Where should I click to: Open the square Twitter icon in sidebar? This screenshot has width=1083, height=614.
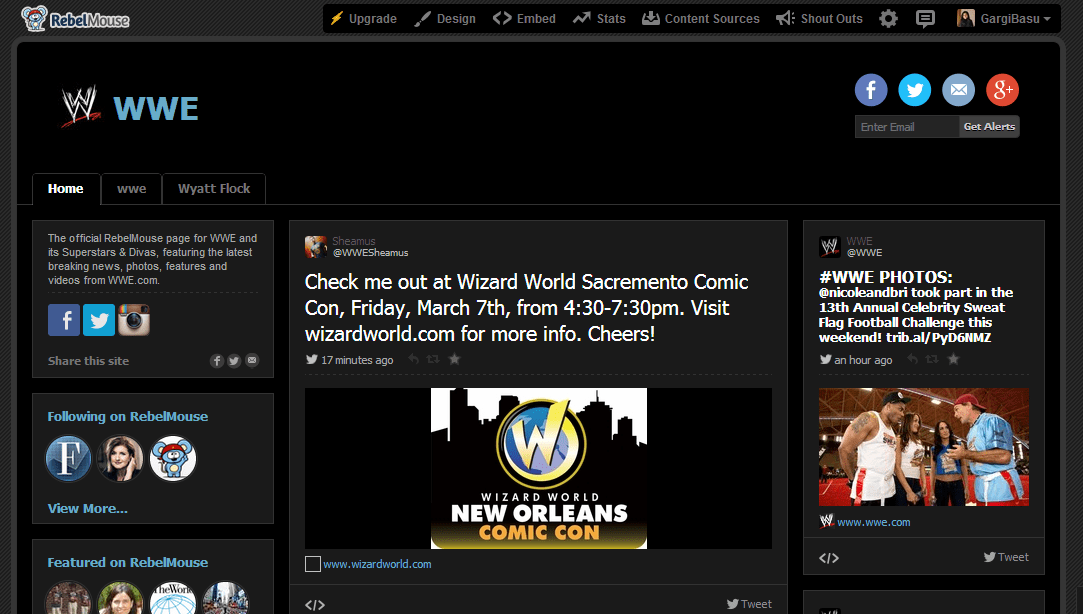(99, 320)
